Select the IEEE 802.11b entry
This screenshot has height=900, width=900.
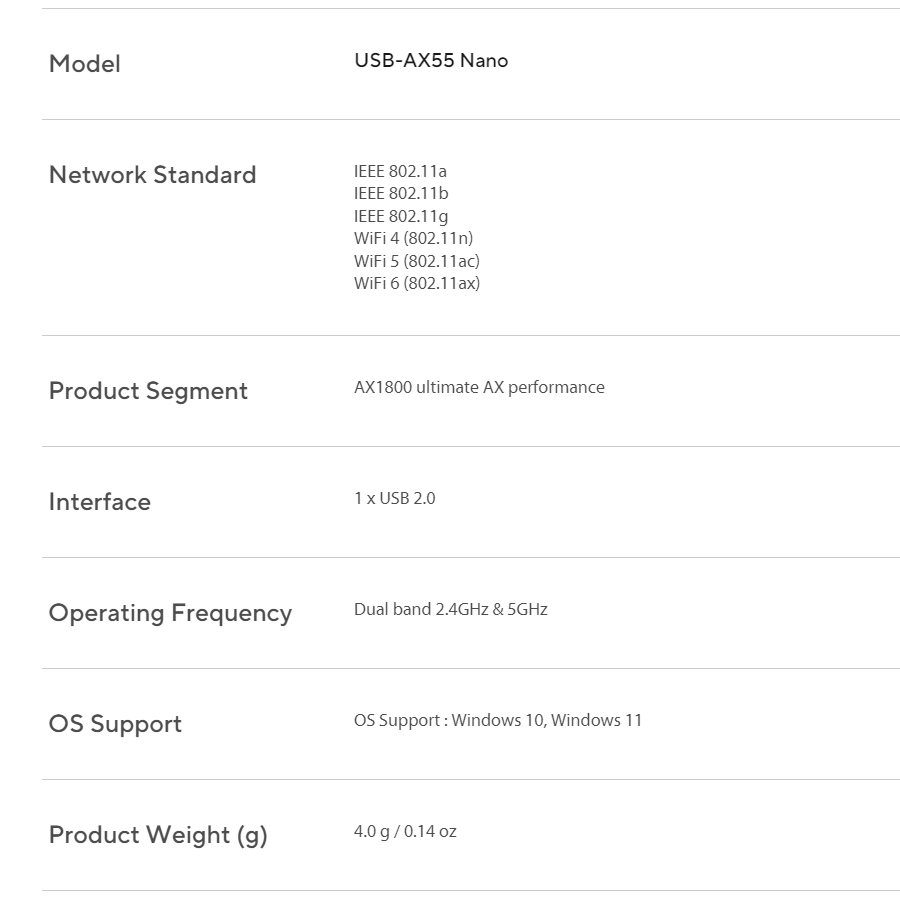pyautogui.click(x=401, y=193)
